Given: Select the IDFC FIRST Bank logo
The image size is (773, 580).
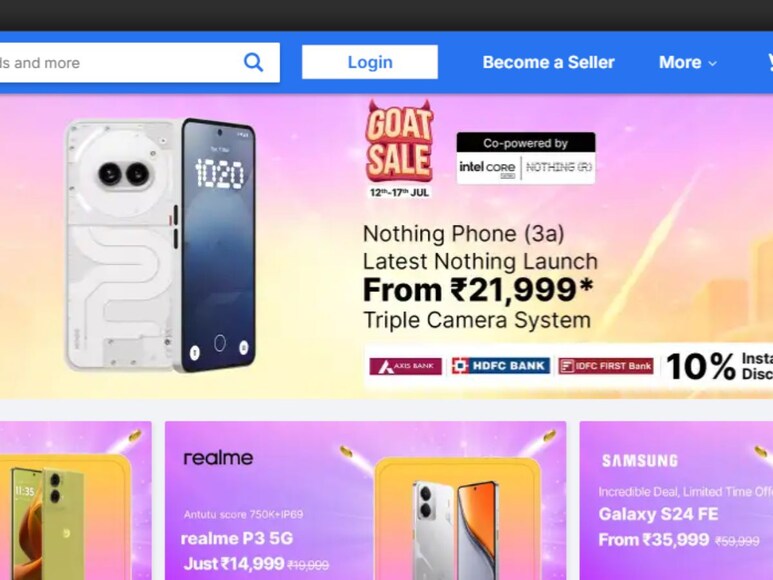Looking at the screenshot, I should (606, 366).
